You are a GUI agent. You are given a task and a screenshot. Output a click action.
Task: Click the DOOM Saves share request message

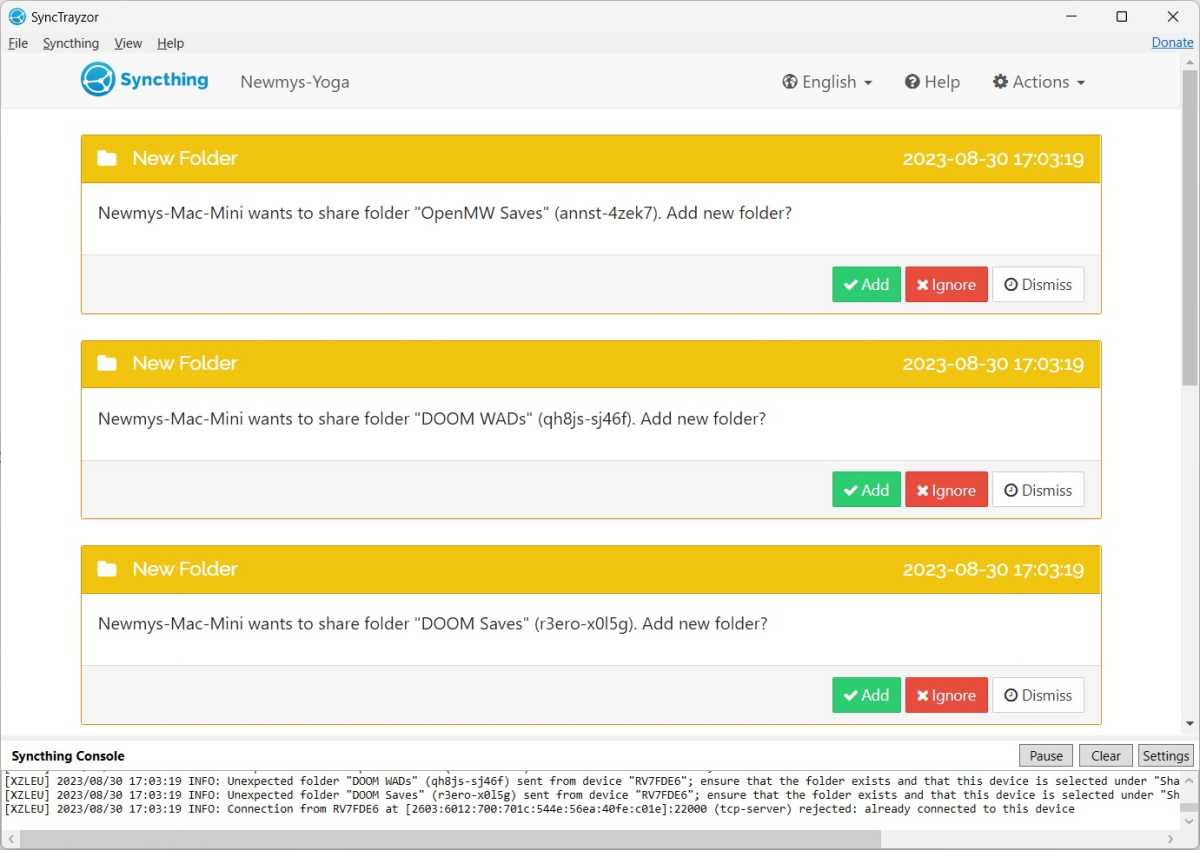(x=433, y=623)
